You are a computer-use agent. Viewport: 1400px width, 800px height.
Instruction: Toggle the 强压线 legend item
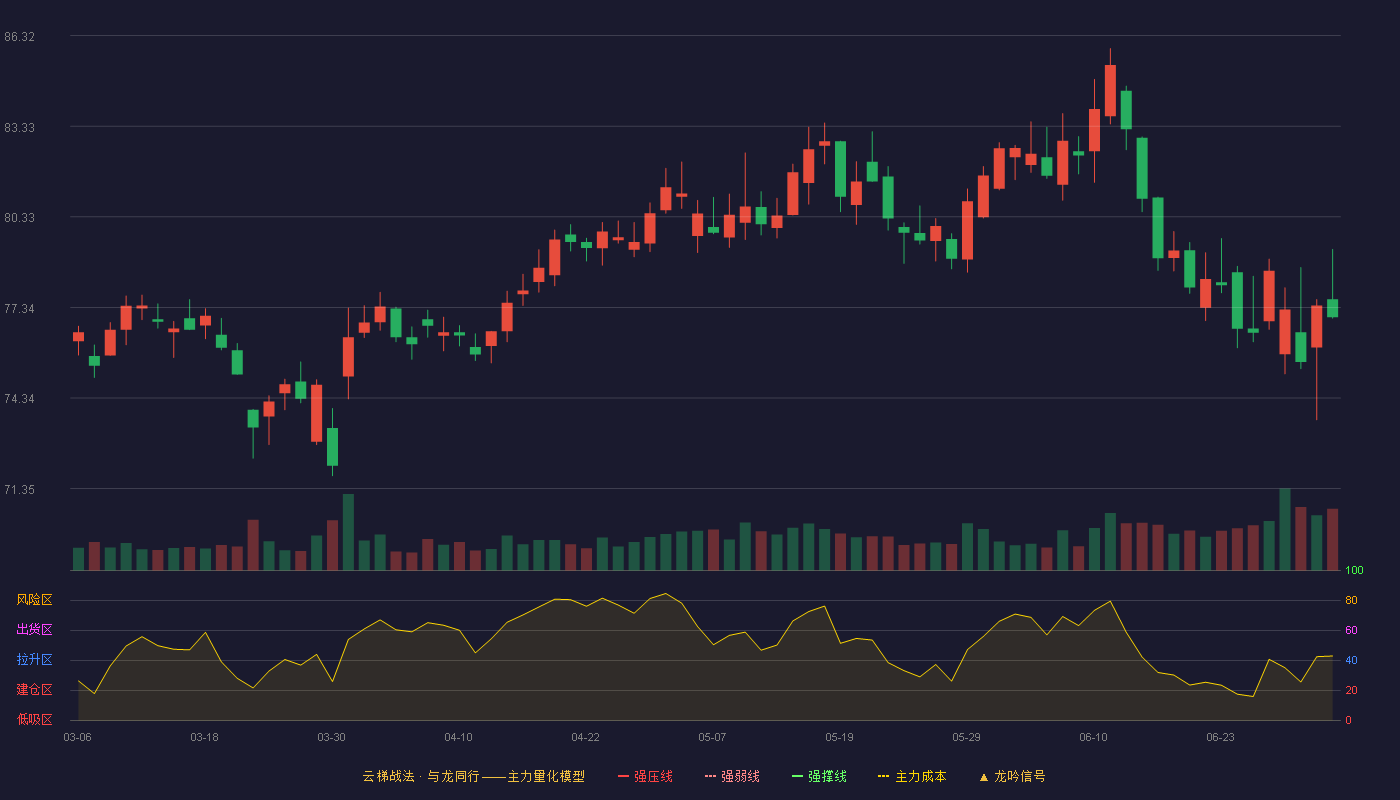coord(645,776)
